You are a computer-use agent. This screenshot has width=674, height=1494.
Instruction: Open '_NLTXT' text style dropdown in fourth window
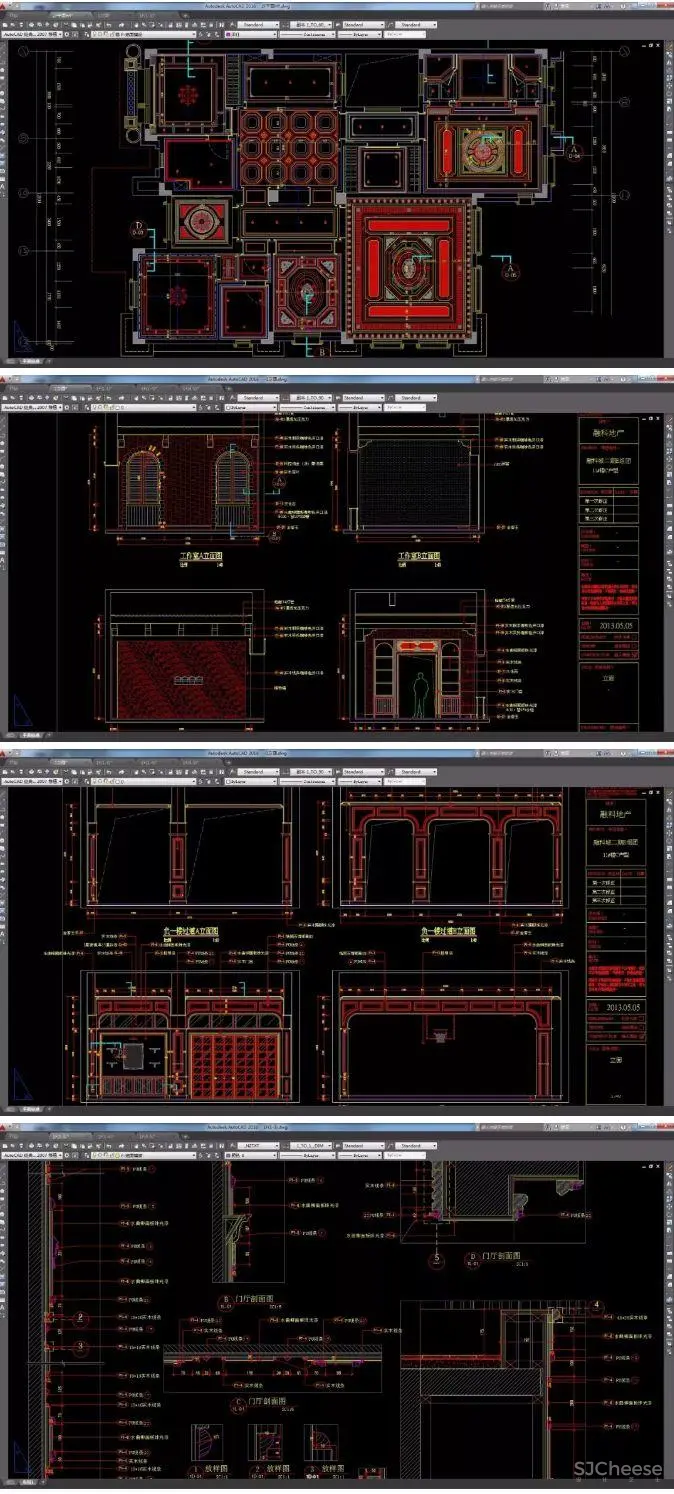coord(259,1146)
